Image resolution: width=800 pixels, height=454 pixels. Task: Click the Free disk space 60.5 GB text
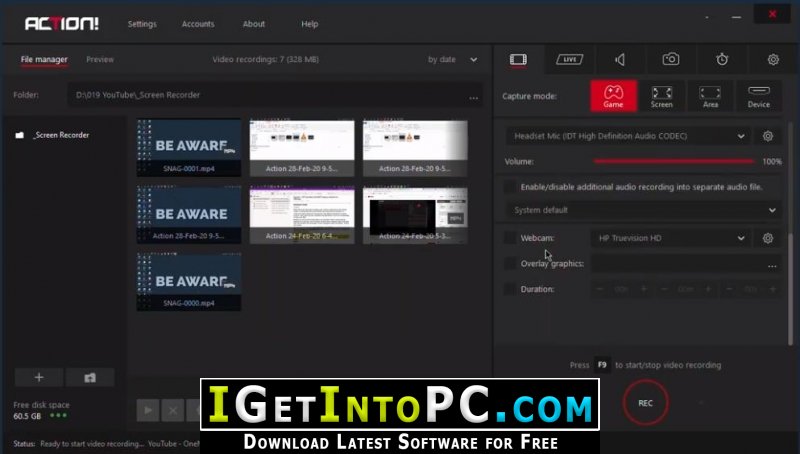click(41, 410)
